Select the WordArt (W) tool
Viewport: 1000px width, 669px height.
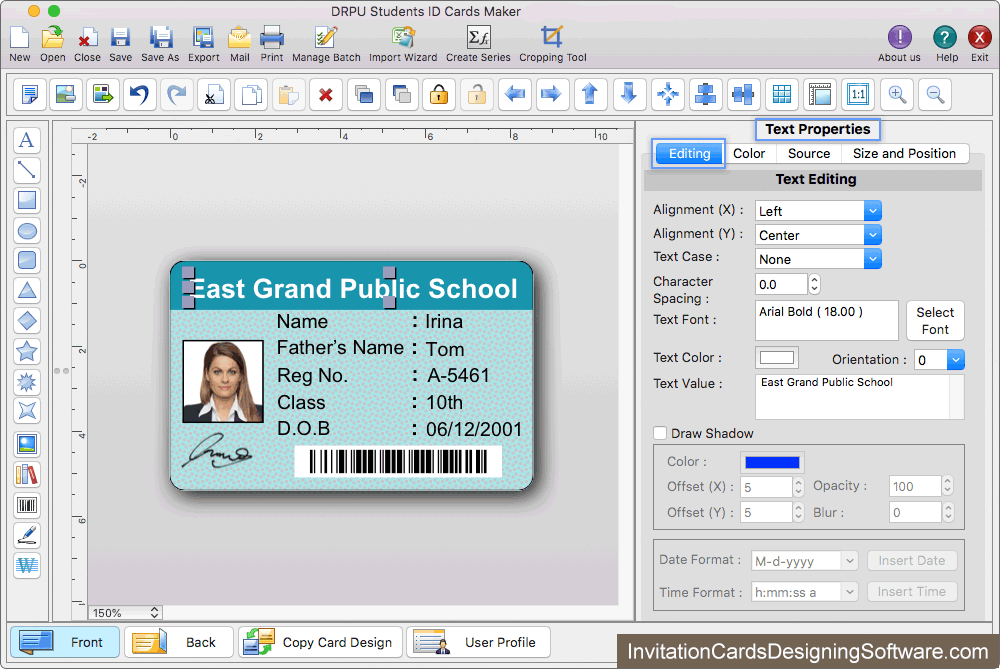point(27,566)
